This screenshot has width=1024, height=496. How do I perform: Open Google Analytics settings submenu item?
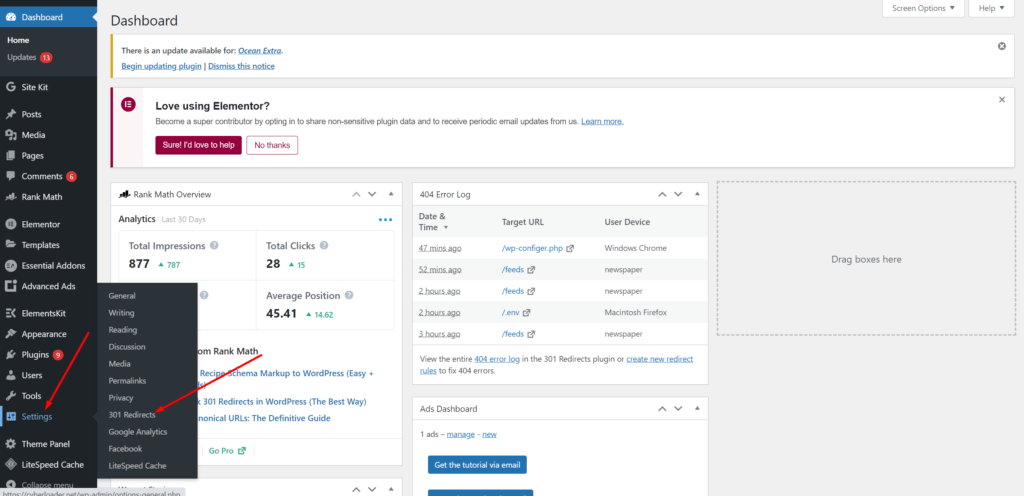pos(138,432)
